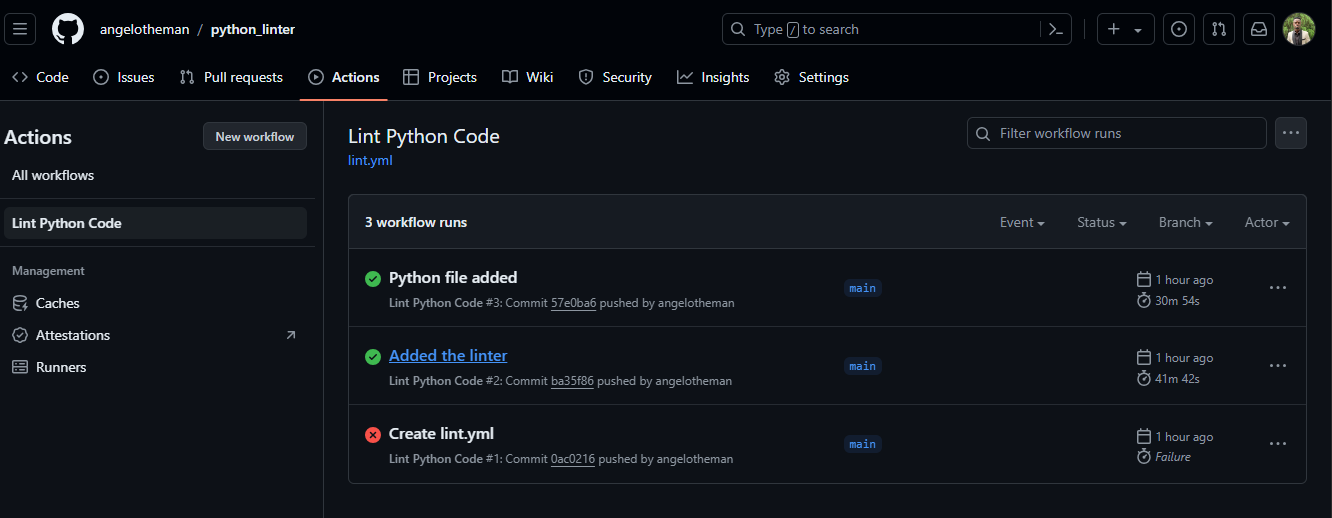This screenshot has height=518, width=1332.
Task: Open the hamburger navigation menu
Action: (21, 29)
